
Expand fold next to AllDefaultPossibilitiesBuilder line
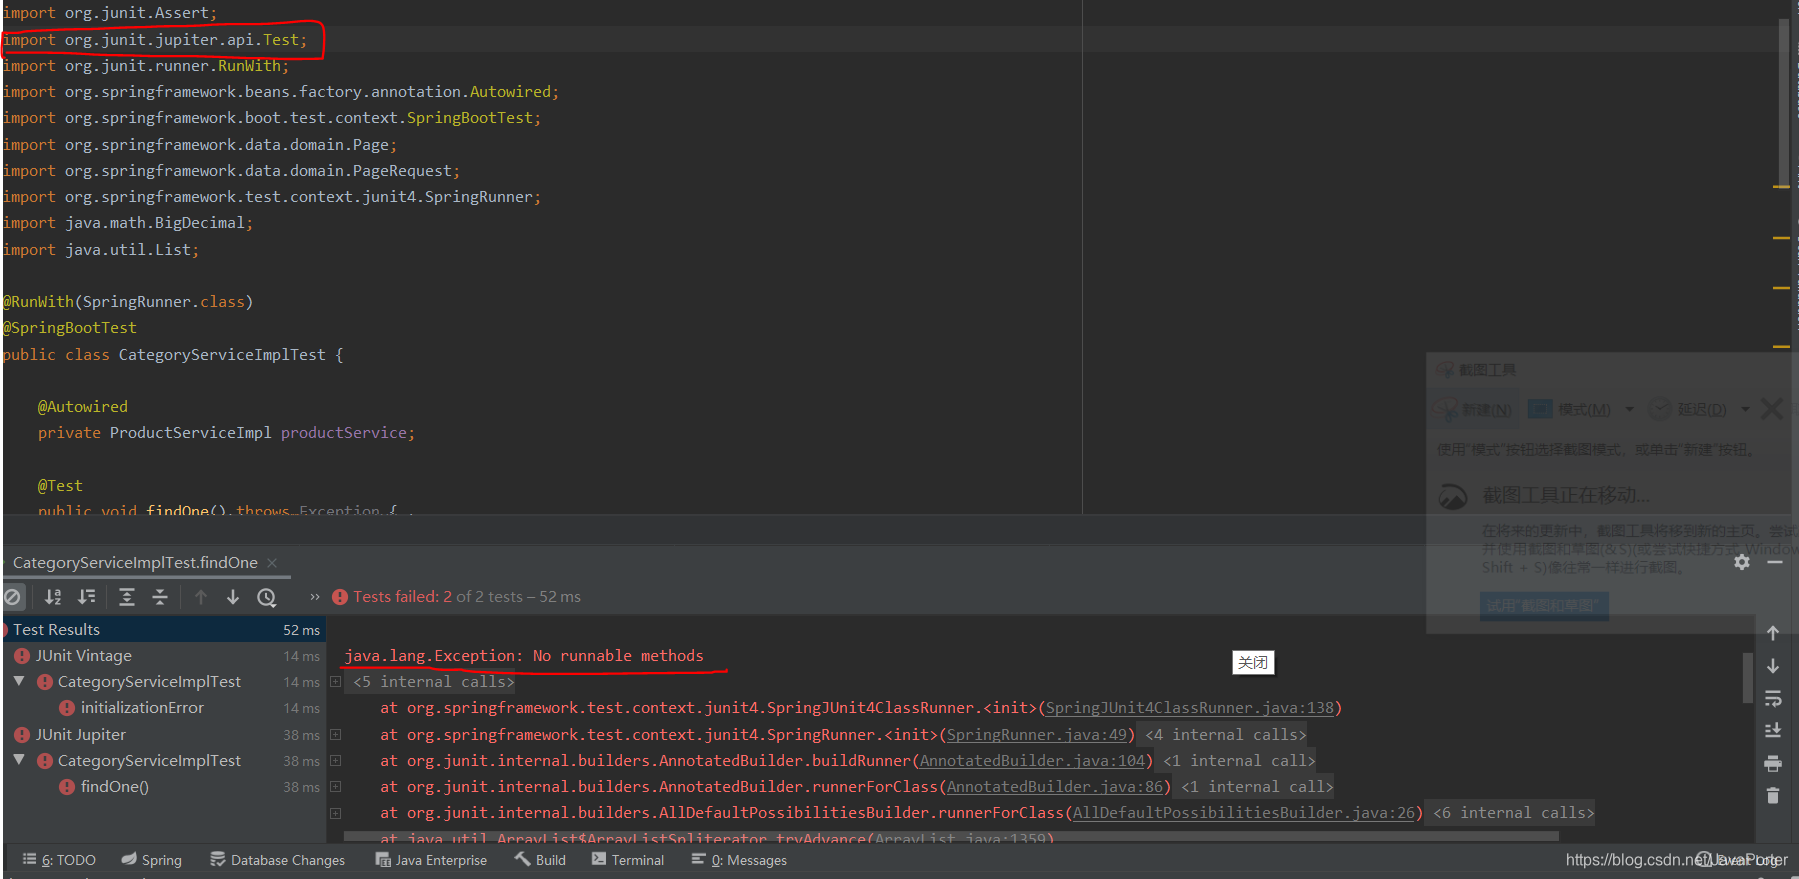pos(336,813)
